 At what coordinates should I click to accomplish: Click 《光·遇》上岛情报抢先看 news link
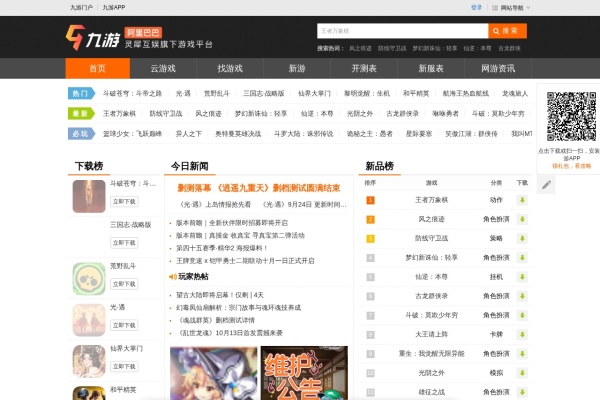click(214, 205)
